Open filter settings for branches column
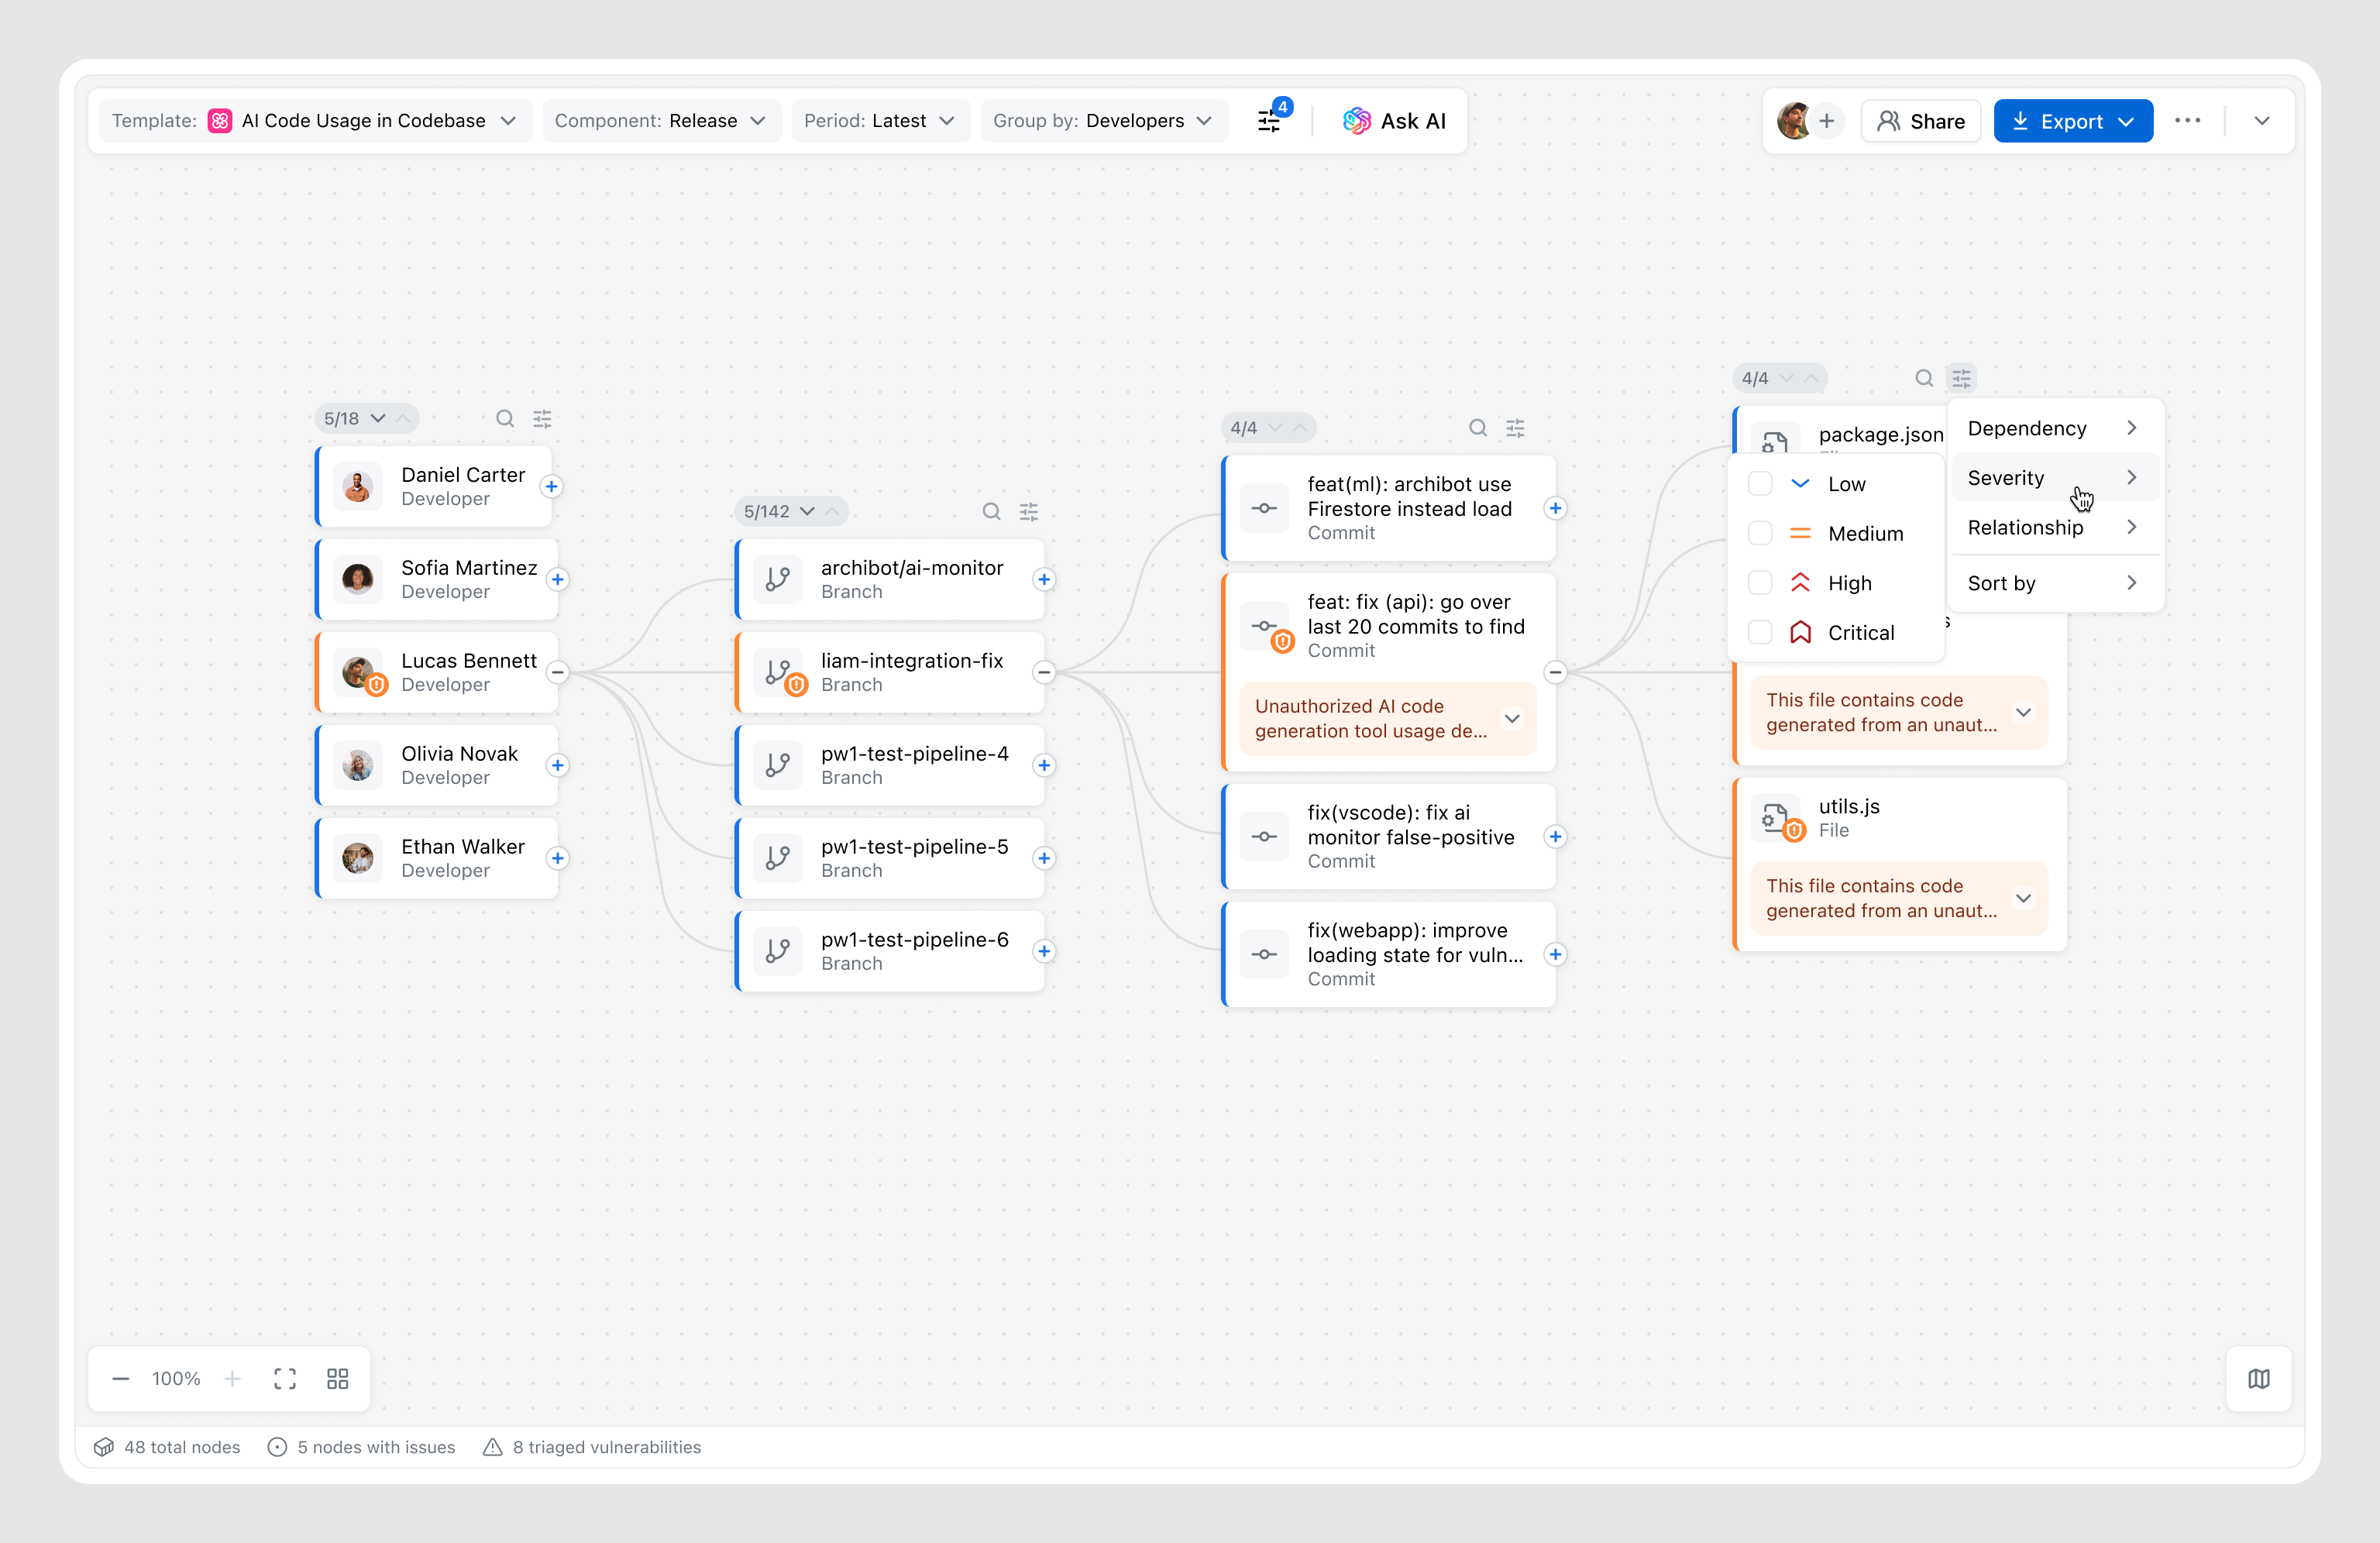 [1029, 512]
